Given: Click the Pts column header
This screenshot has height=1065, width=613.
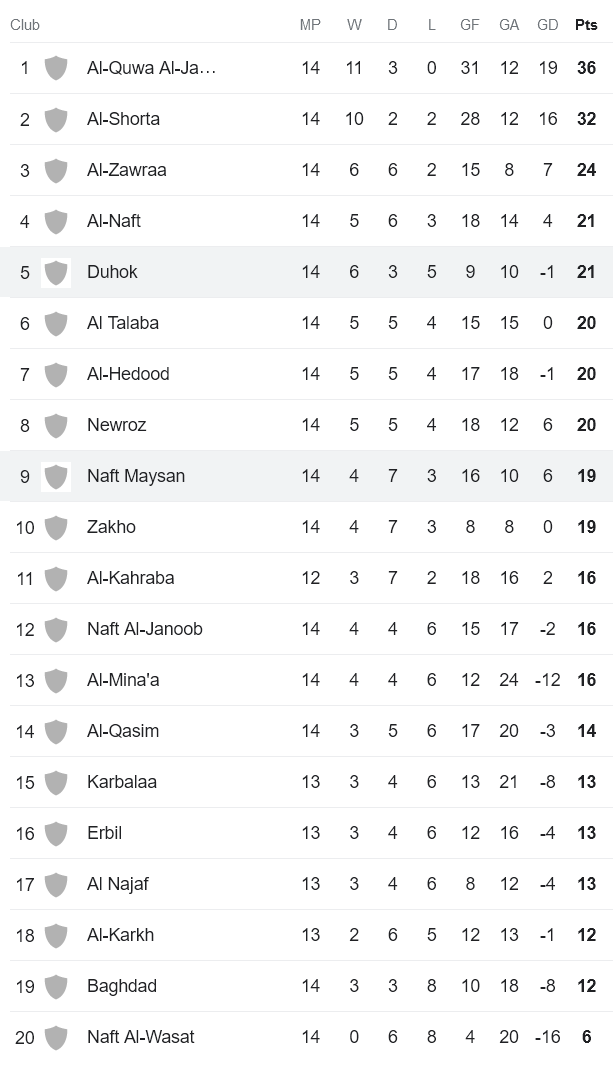Looking at the screenshot, I should point(586,25).
